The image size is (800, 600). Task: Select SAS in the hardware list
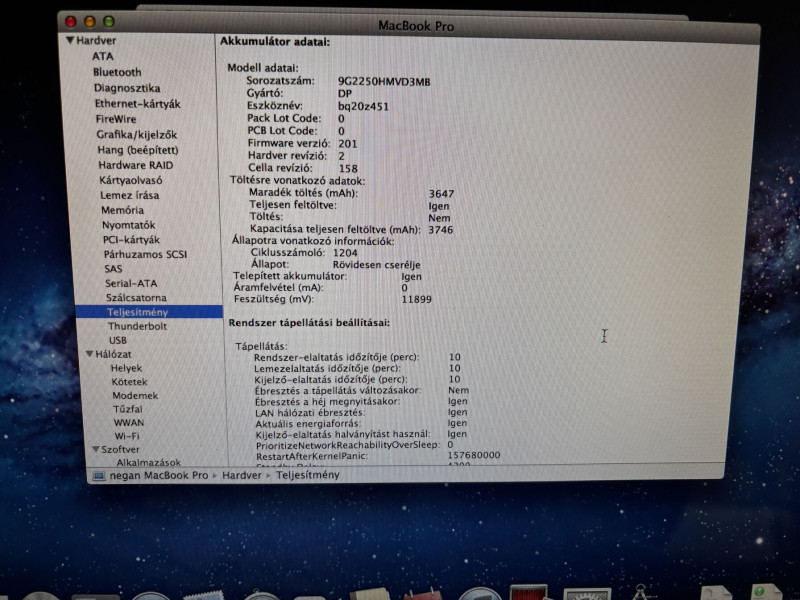click(113, 268)
